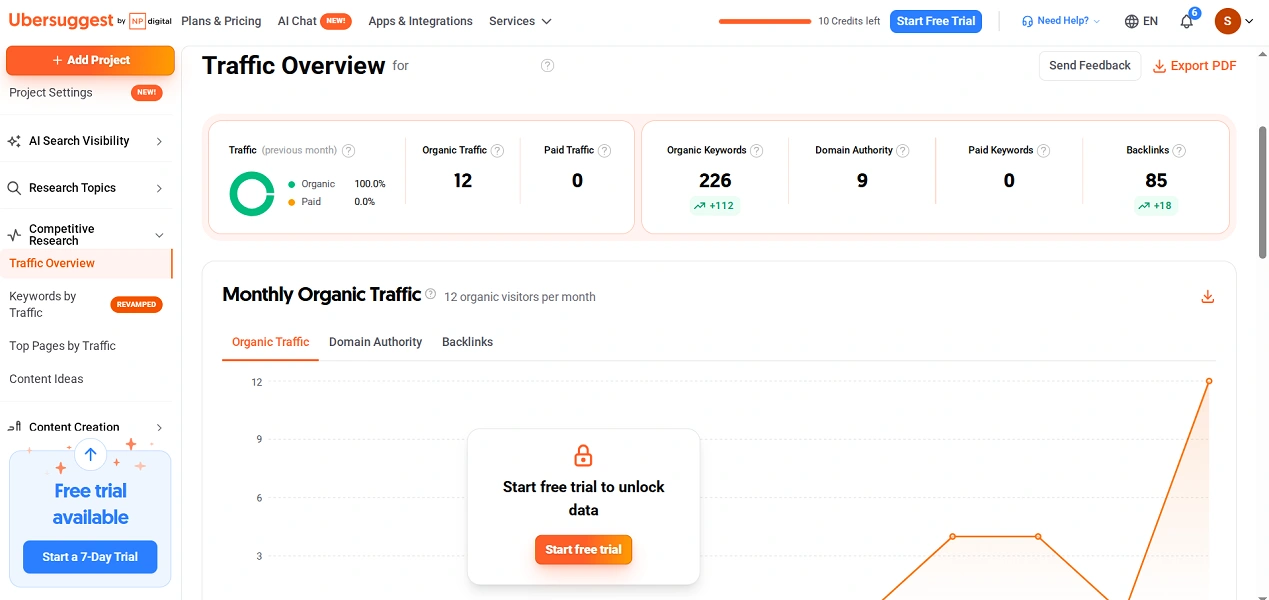Expand Research Topics section
This screenshot has width=1269, height=600.
[160, 188]
